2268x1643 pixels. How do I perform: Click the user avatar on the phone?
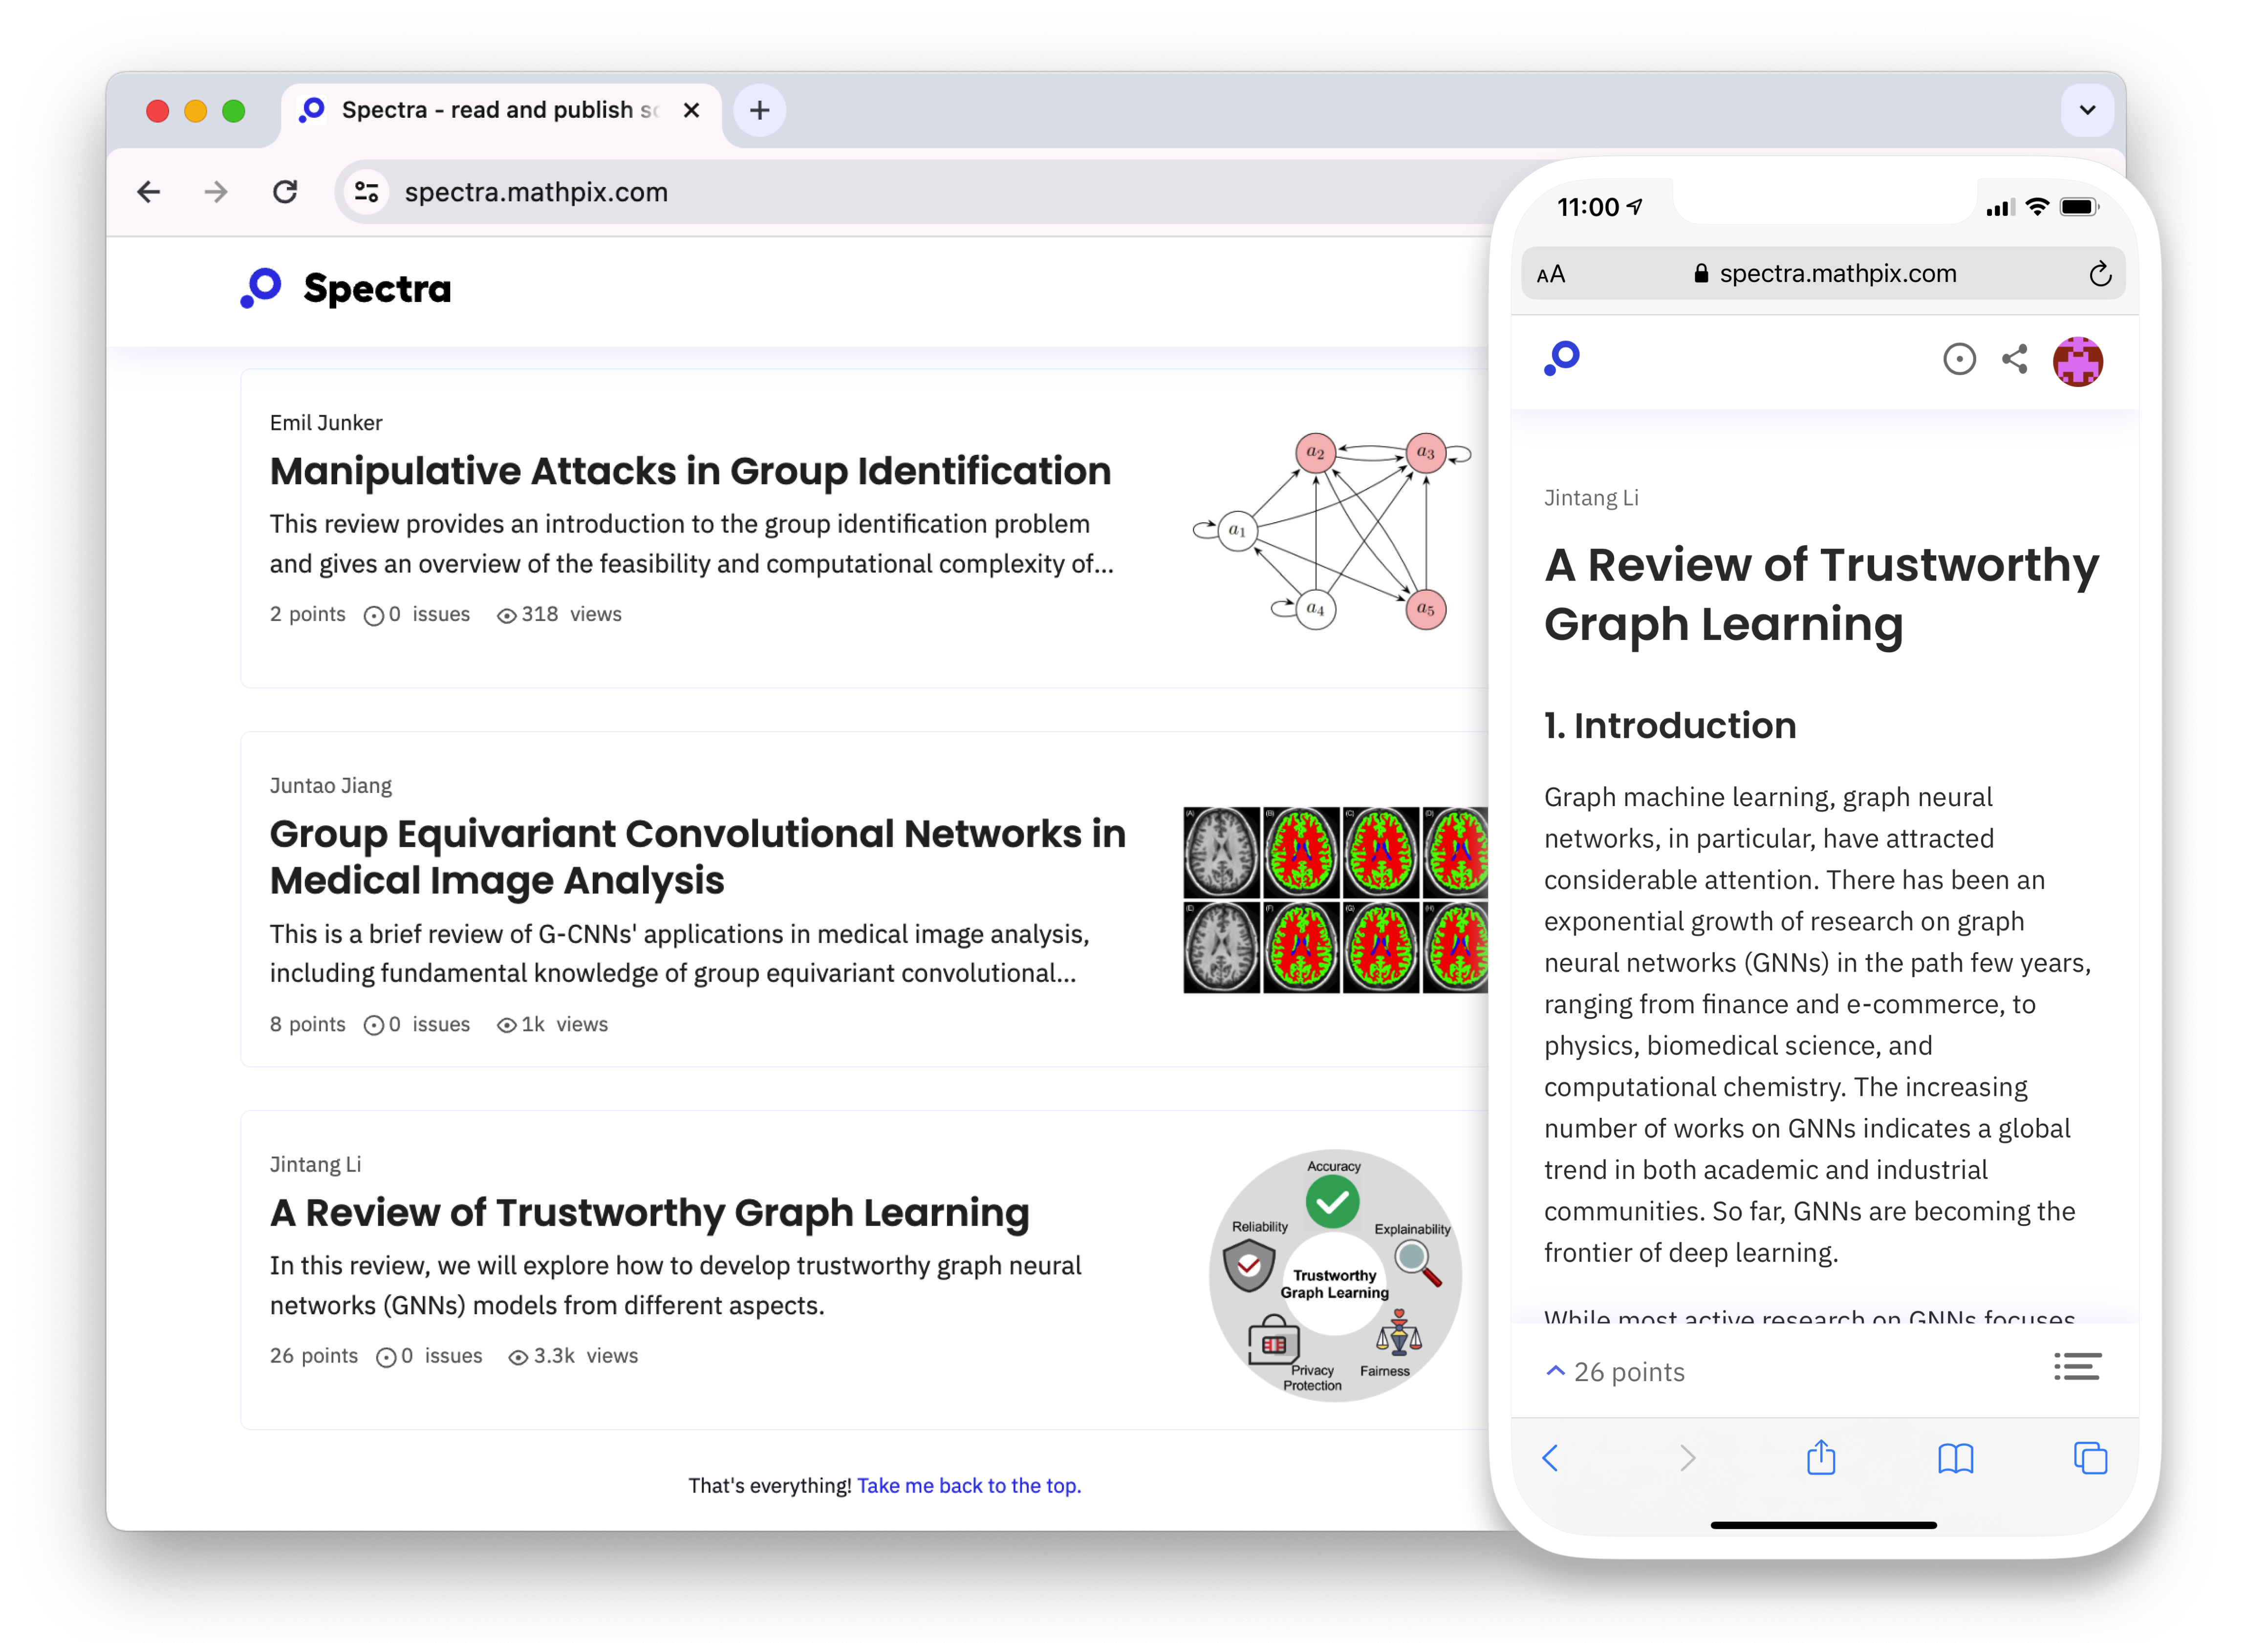2079,360
